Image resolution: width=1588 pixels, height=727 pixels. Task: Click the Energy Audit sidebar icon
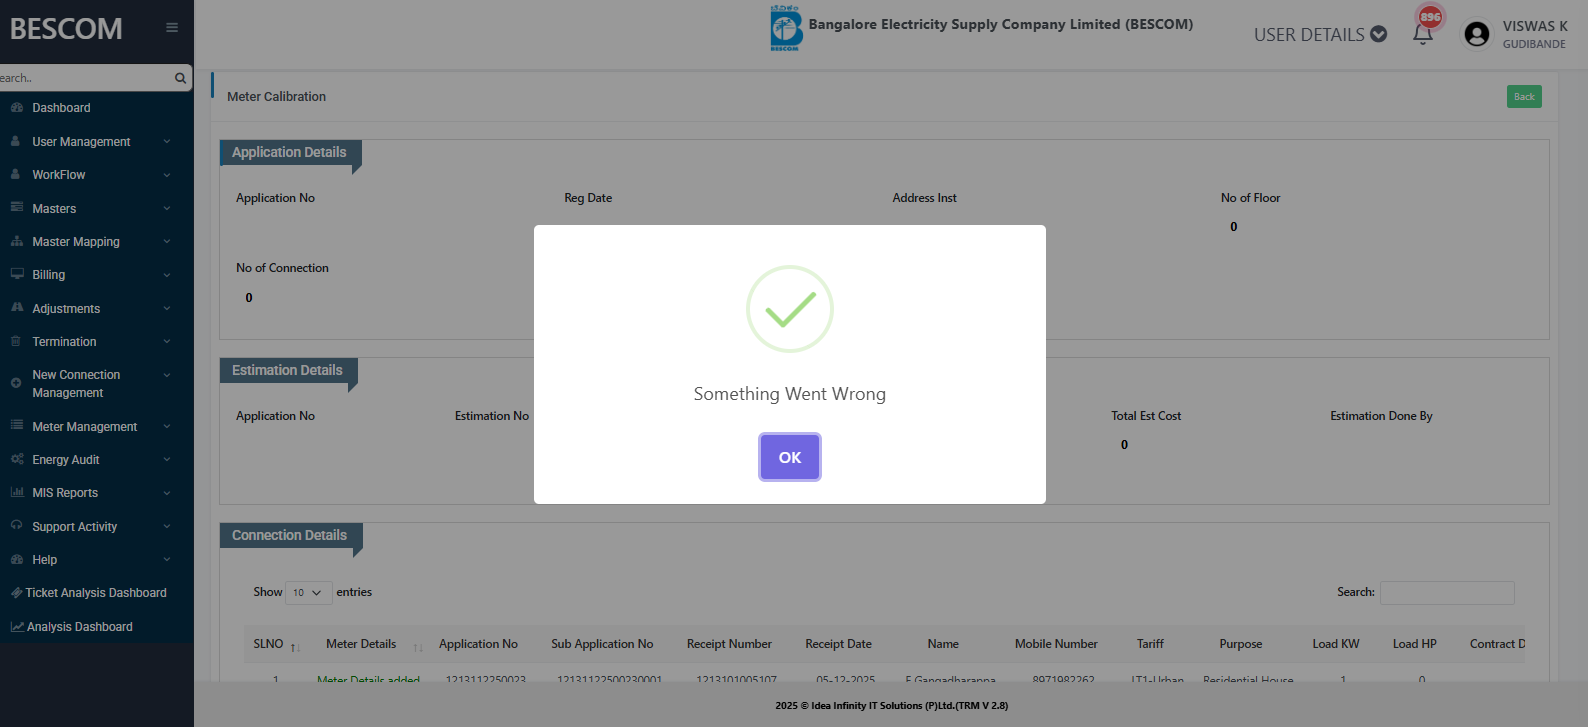[17, 460]
